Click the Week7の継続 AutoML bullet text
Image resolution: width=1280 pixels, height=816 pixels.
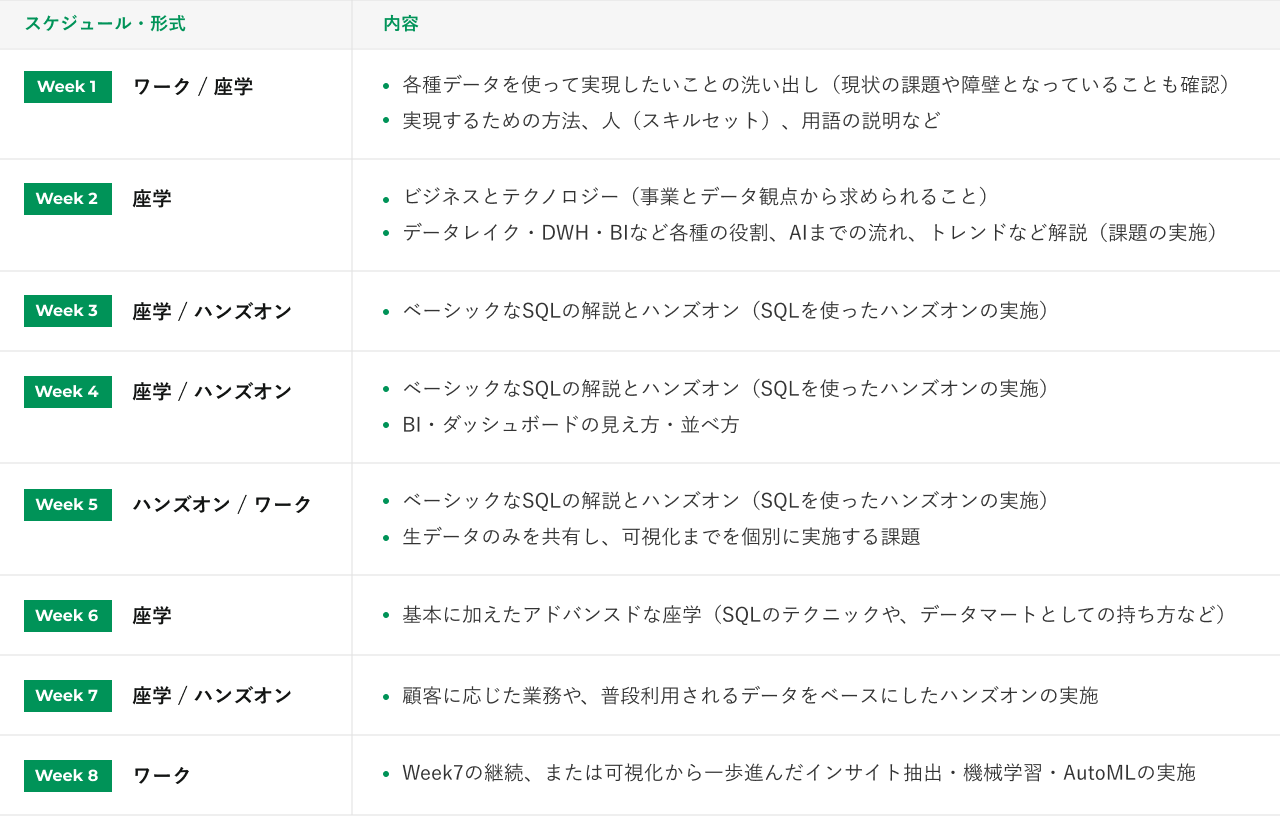[x=798, y=773]
